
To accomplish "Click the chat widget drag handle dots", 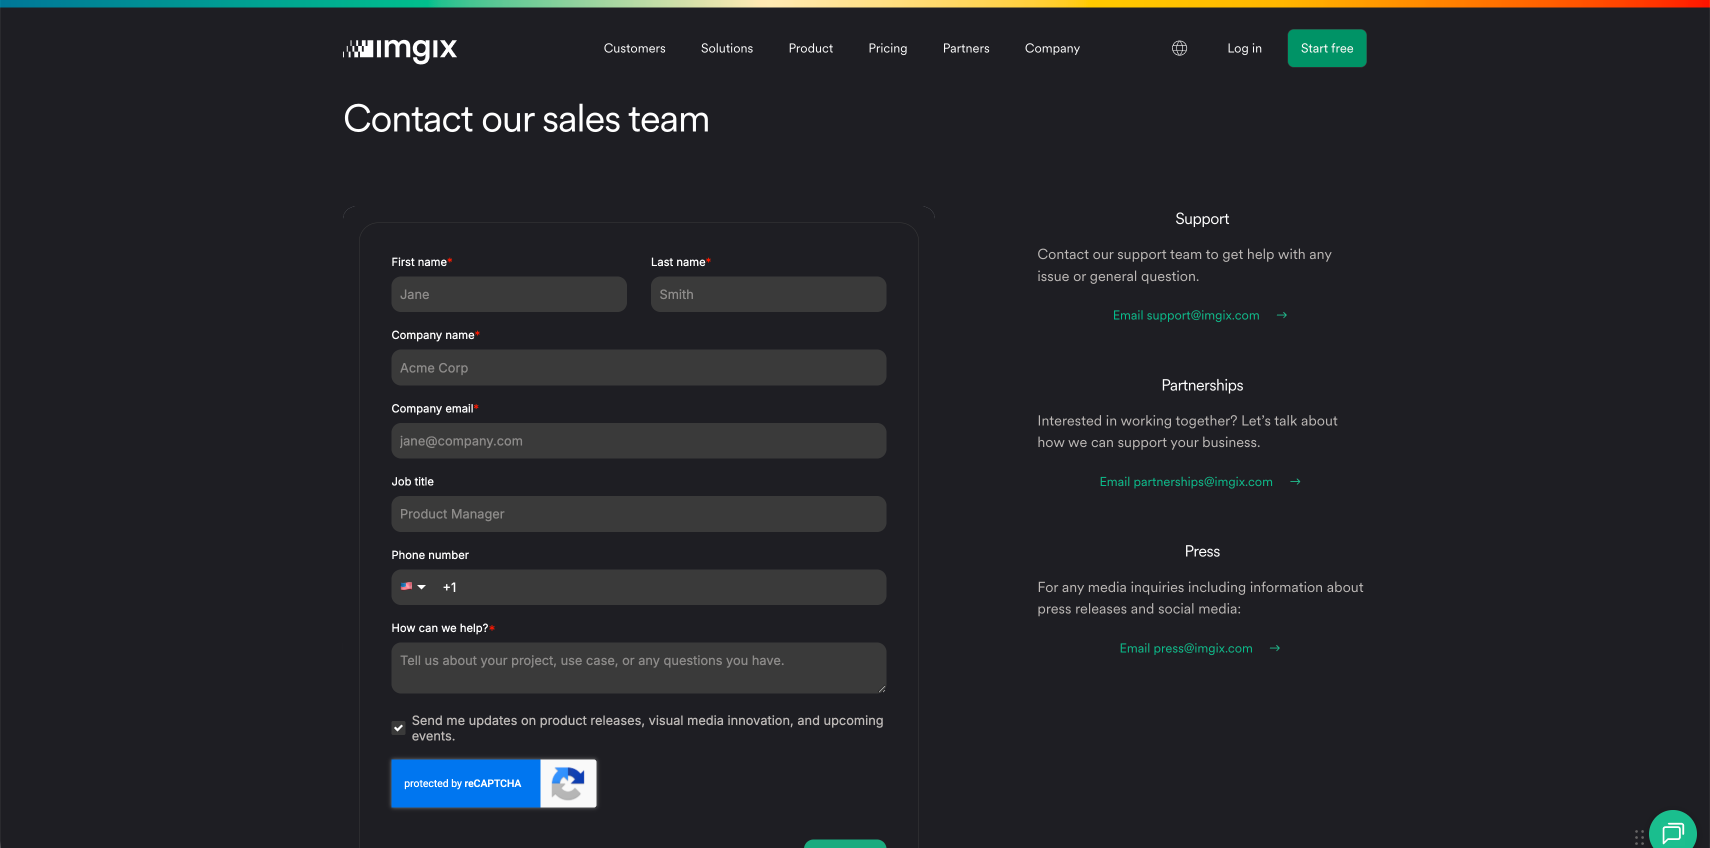I will pyautogui.click(x=1639, y=838).
